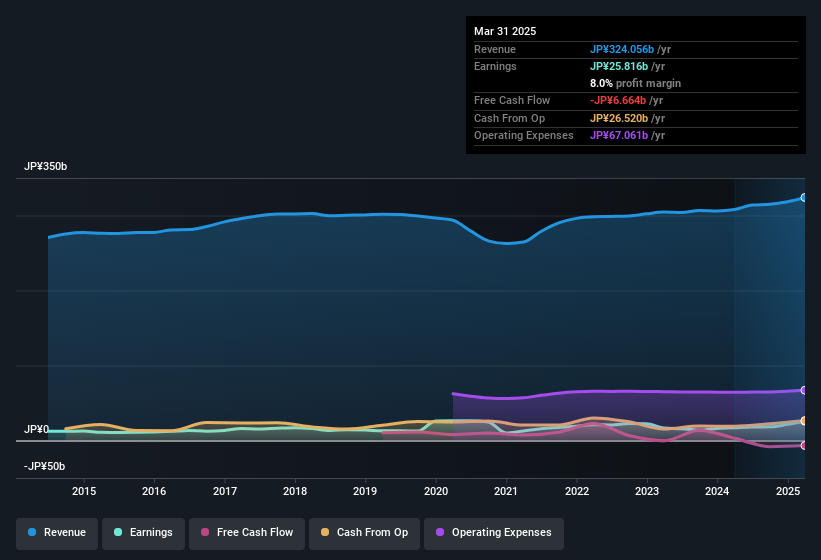Click the pink Free Cash Flow endpoint marker
The width and height of the screenshot is (821, 560).
(804, 445)
